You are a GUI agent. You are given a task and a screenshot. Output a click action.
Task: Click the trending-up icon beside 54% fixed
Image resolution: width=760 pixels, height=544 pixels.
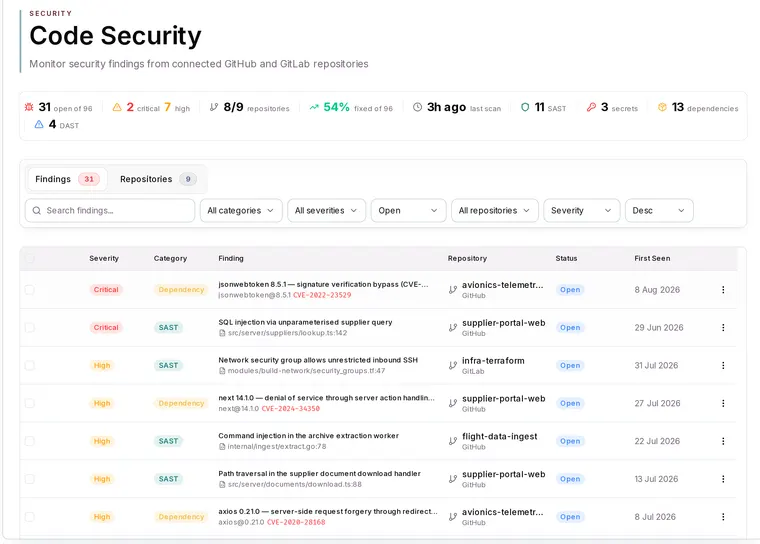coord(314,107)
